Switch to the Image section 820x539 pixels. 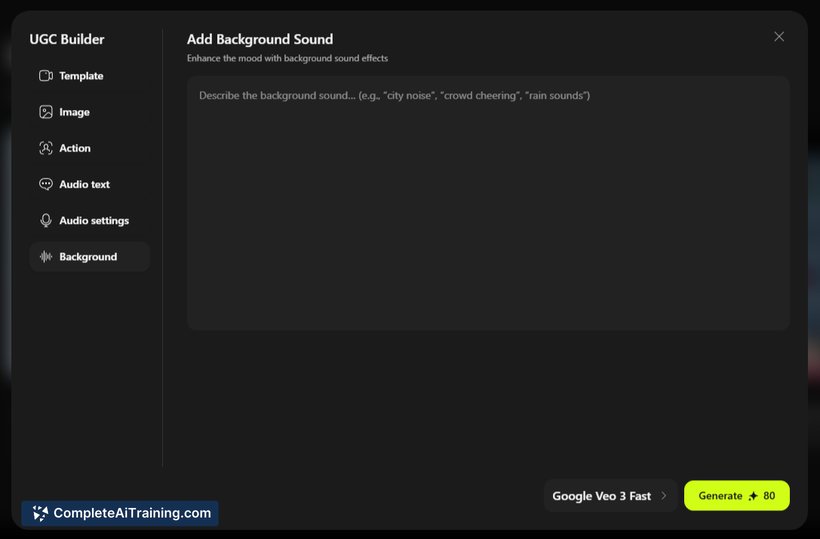pos(90,112)
